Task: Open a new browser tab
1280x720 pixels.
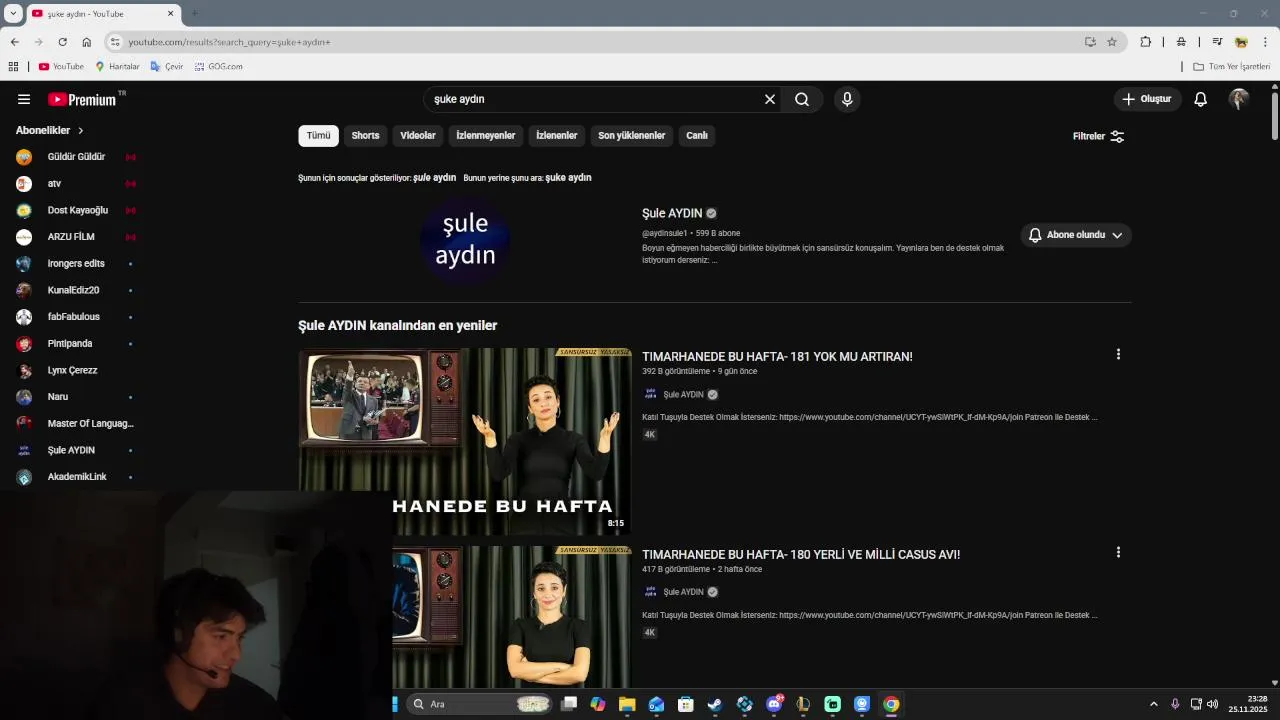Action: pos(194,13)
